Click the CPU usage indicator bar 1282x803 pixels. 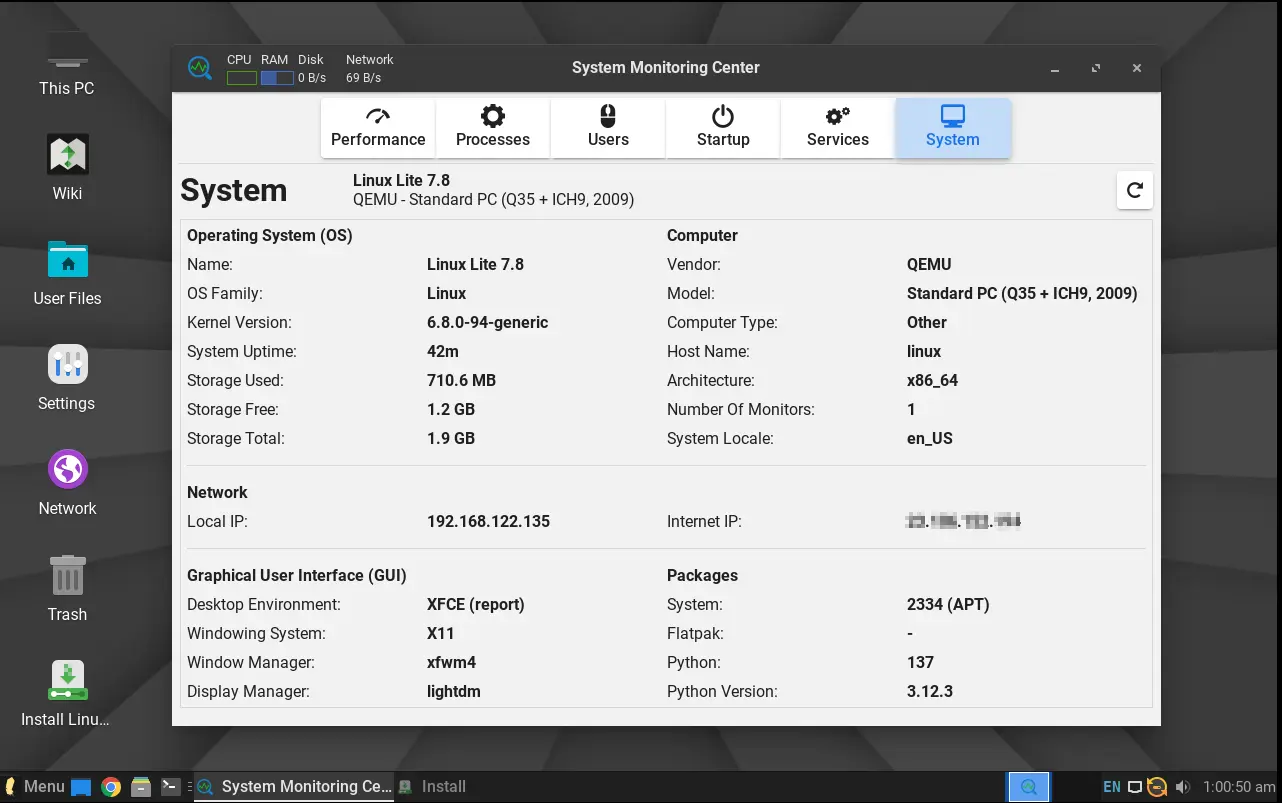[x=241, y=78]
